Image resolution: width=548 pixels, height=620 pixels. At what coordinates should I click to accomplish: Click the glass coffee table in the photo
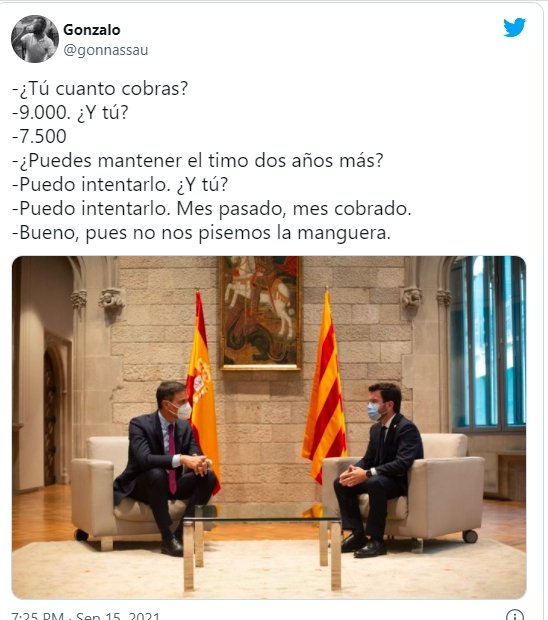pyautogui.click(x=262, y=546)
